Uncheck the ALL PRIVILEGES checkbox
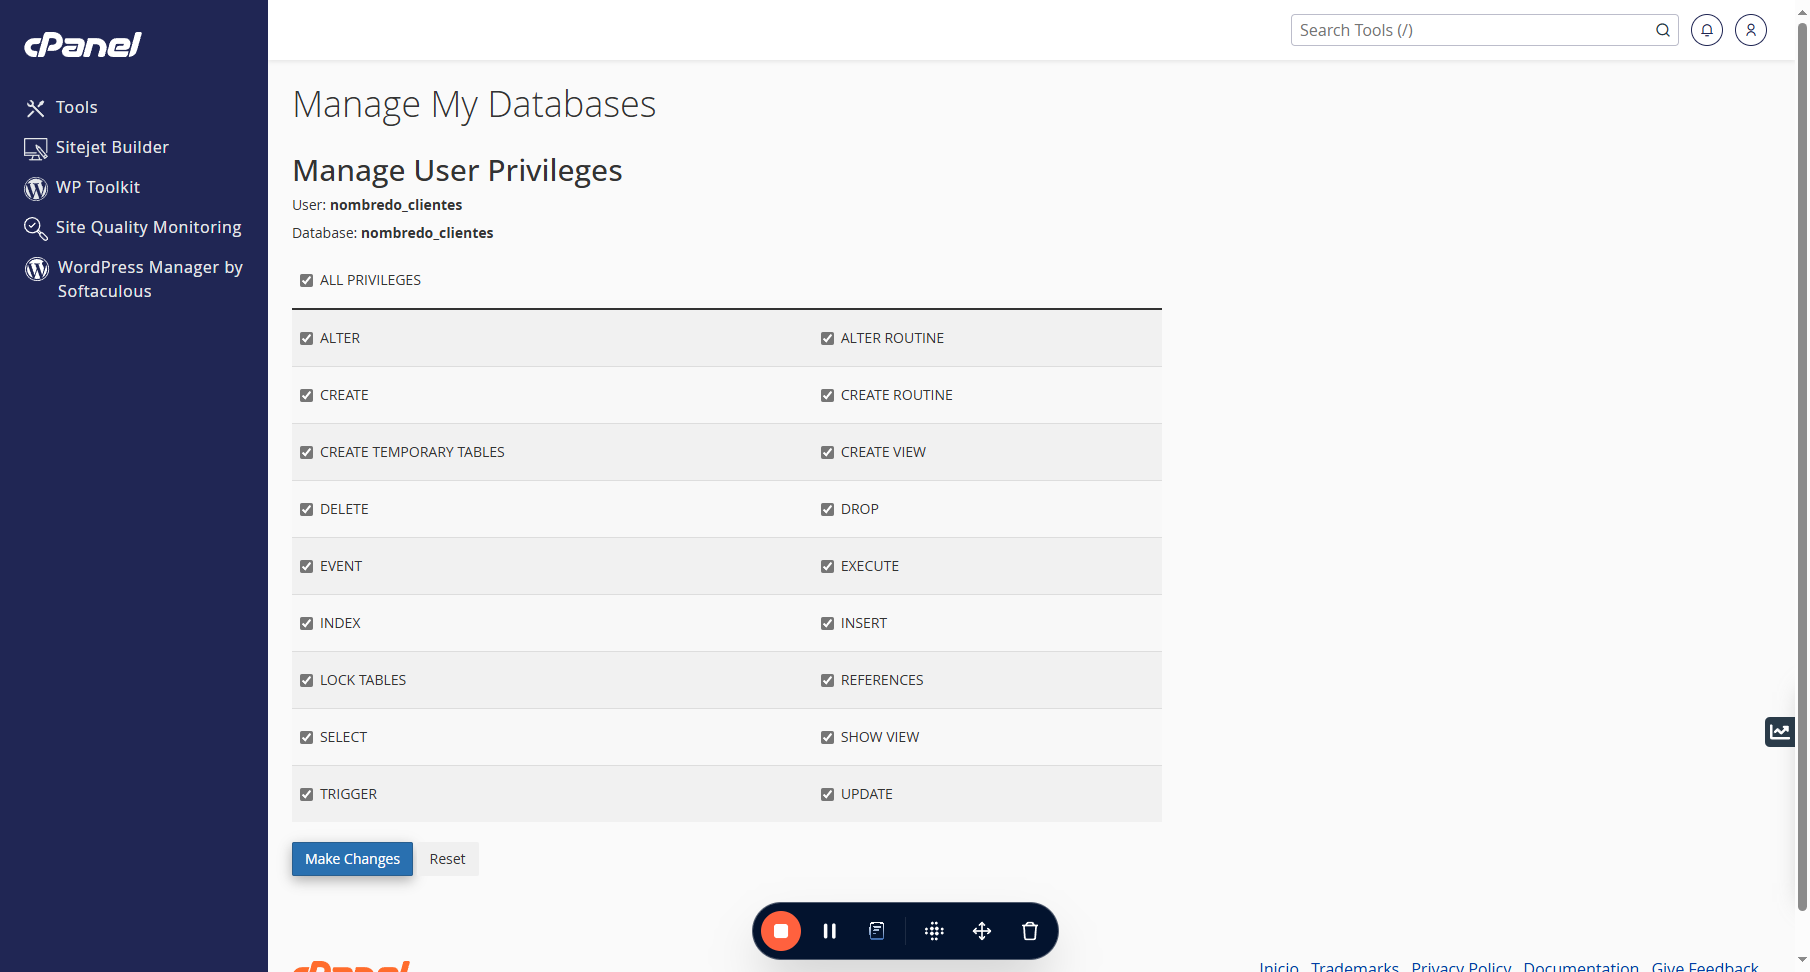The image size is (1810, 972). pos(306,280)
